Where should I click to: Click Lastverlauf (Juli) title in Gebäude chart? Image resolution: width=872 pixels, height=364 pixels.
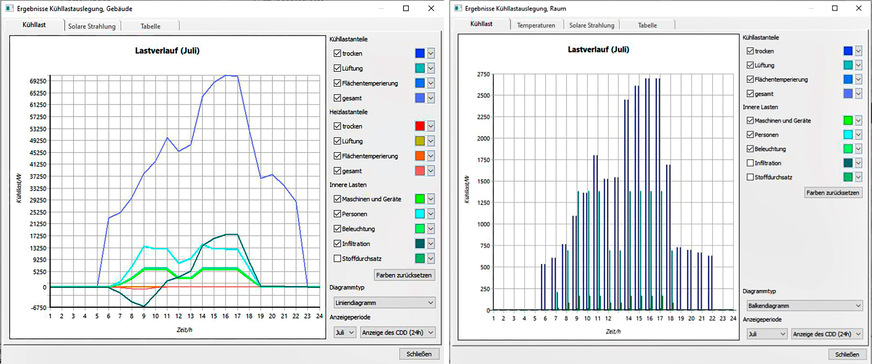[167, 51]
